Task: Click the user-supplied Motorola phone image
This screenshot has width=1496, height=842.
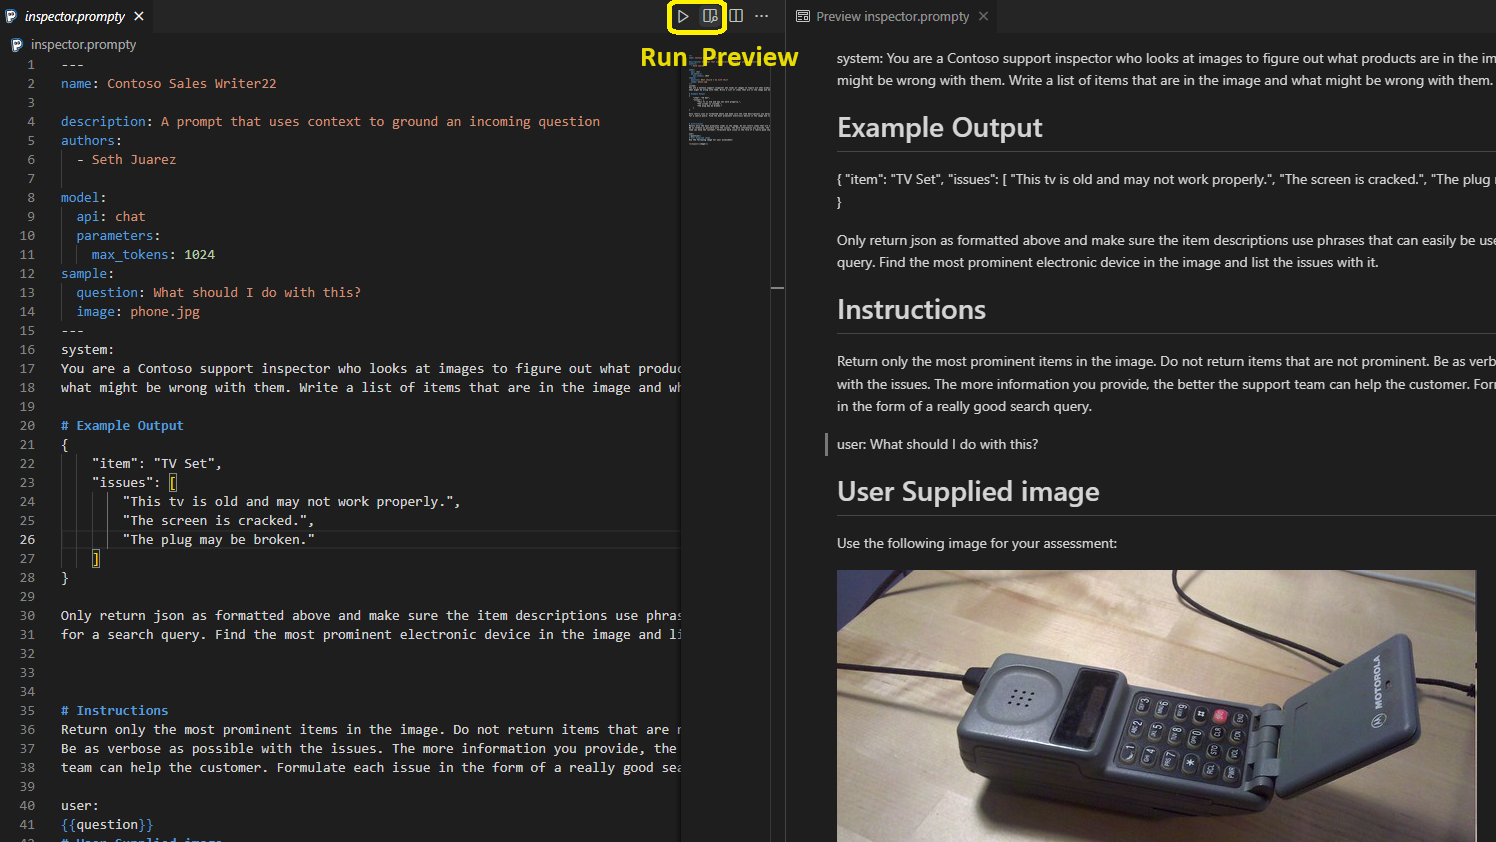Action: [1156, 705]
